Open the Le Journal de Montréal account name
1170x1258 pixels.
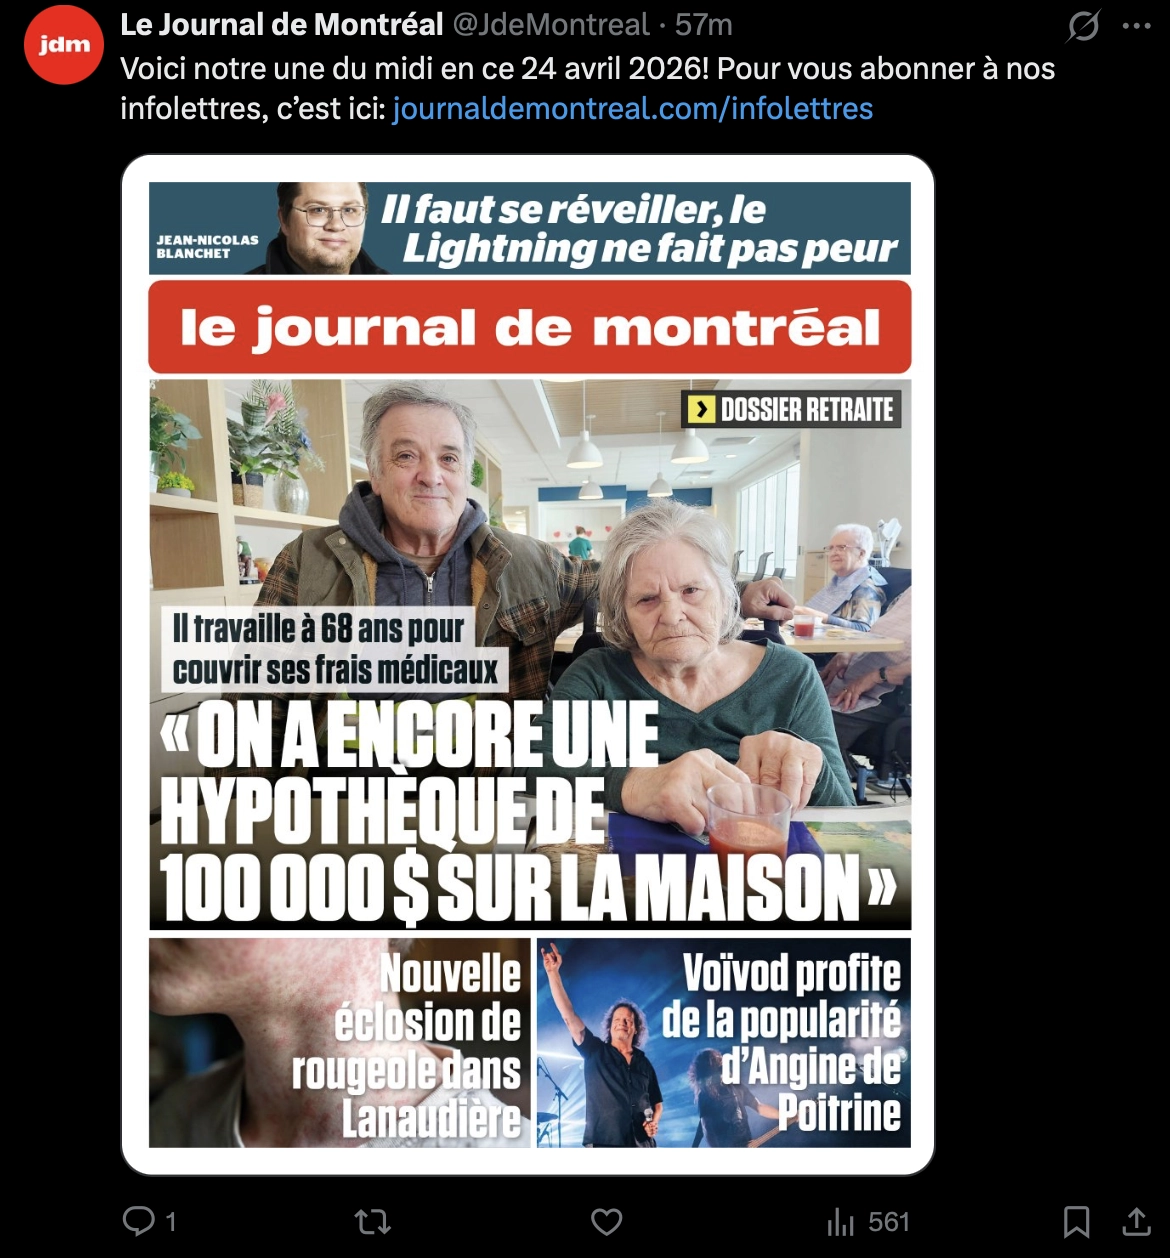click(282, 24)
